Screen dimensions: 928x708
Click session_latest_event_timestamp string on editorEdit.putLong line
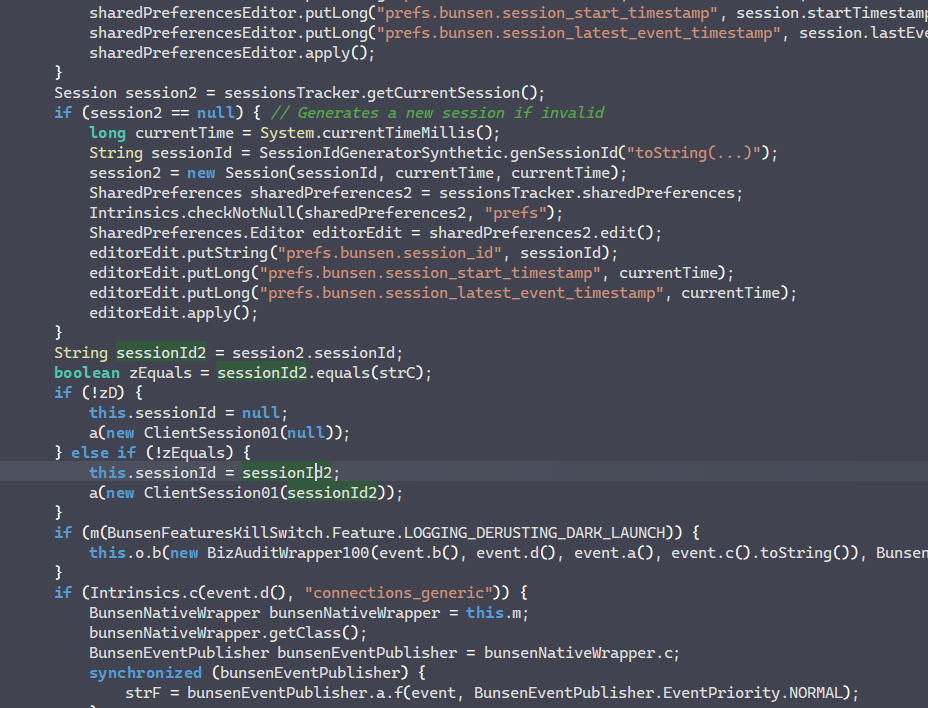(x=461, y=293)
